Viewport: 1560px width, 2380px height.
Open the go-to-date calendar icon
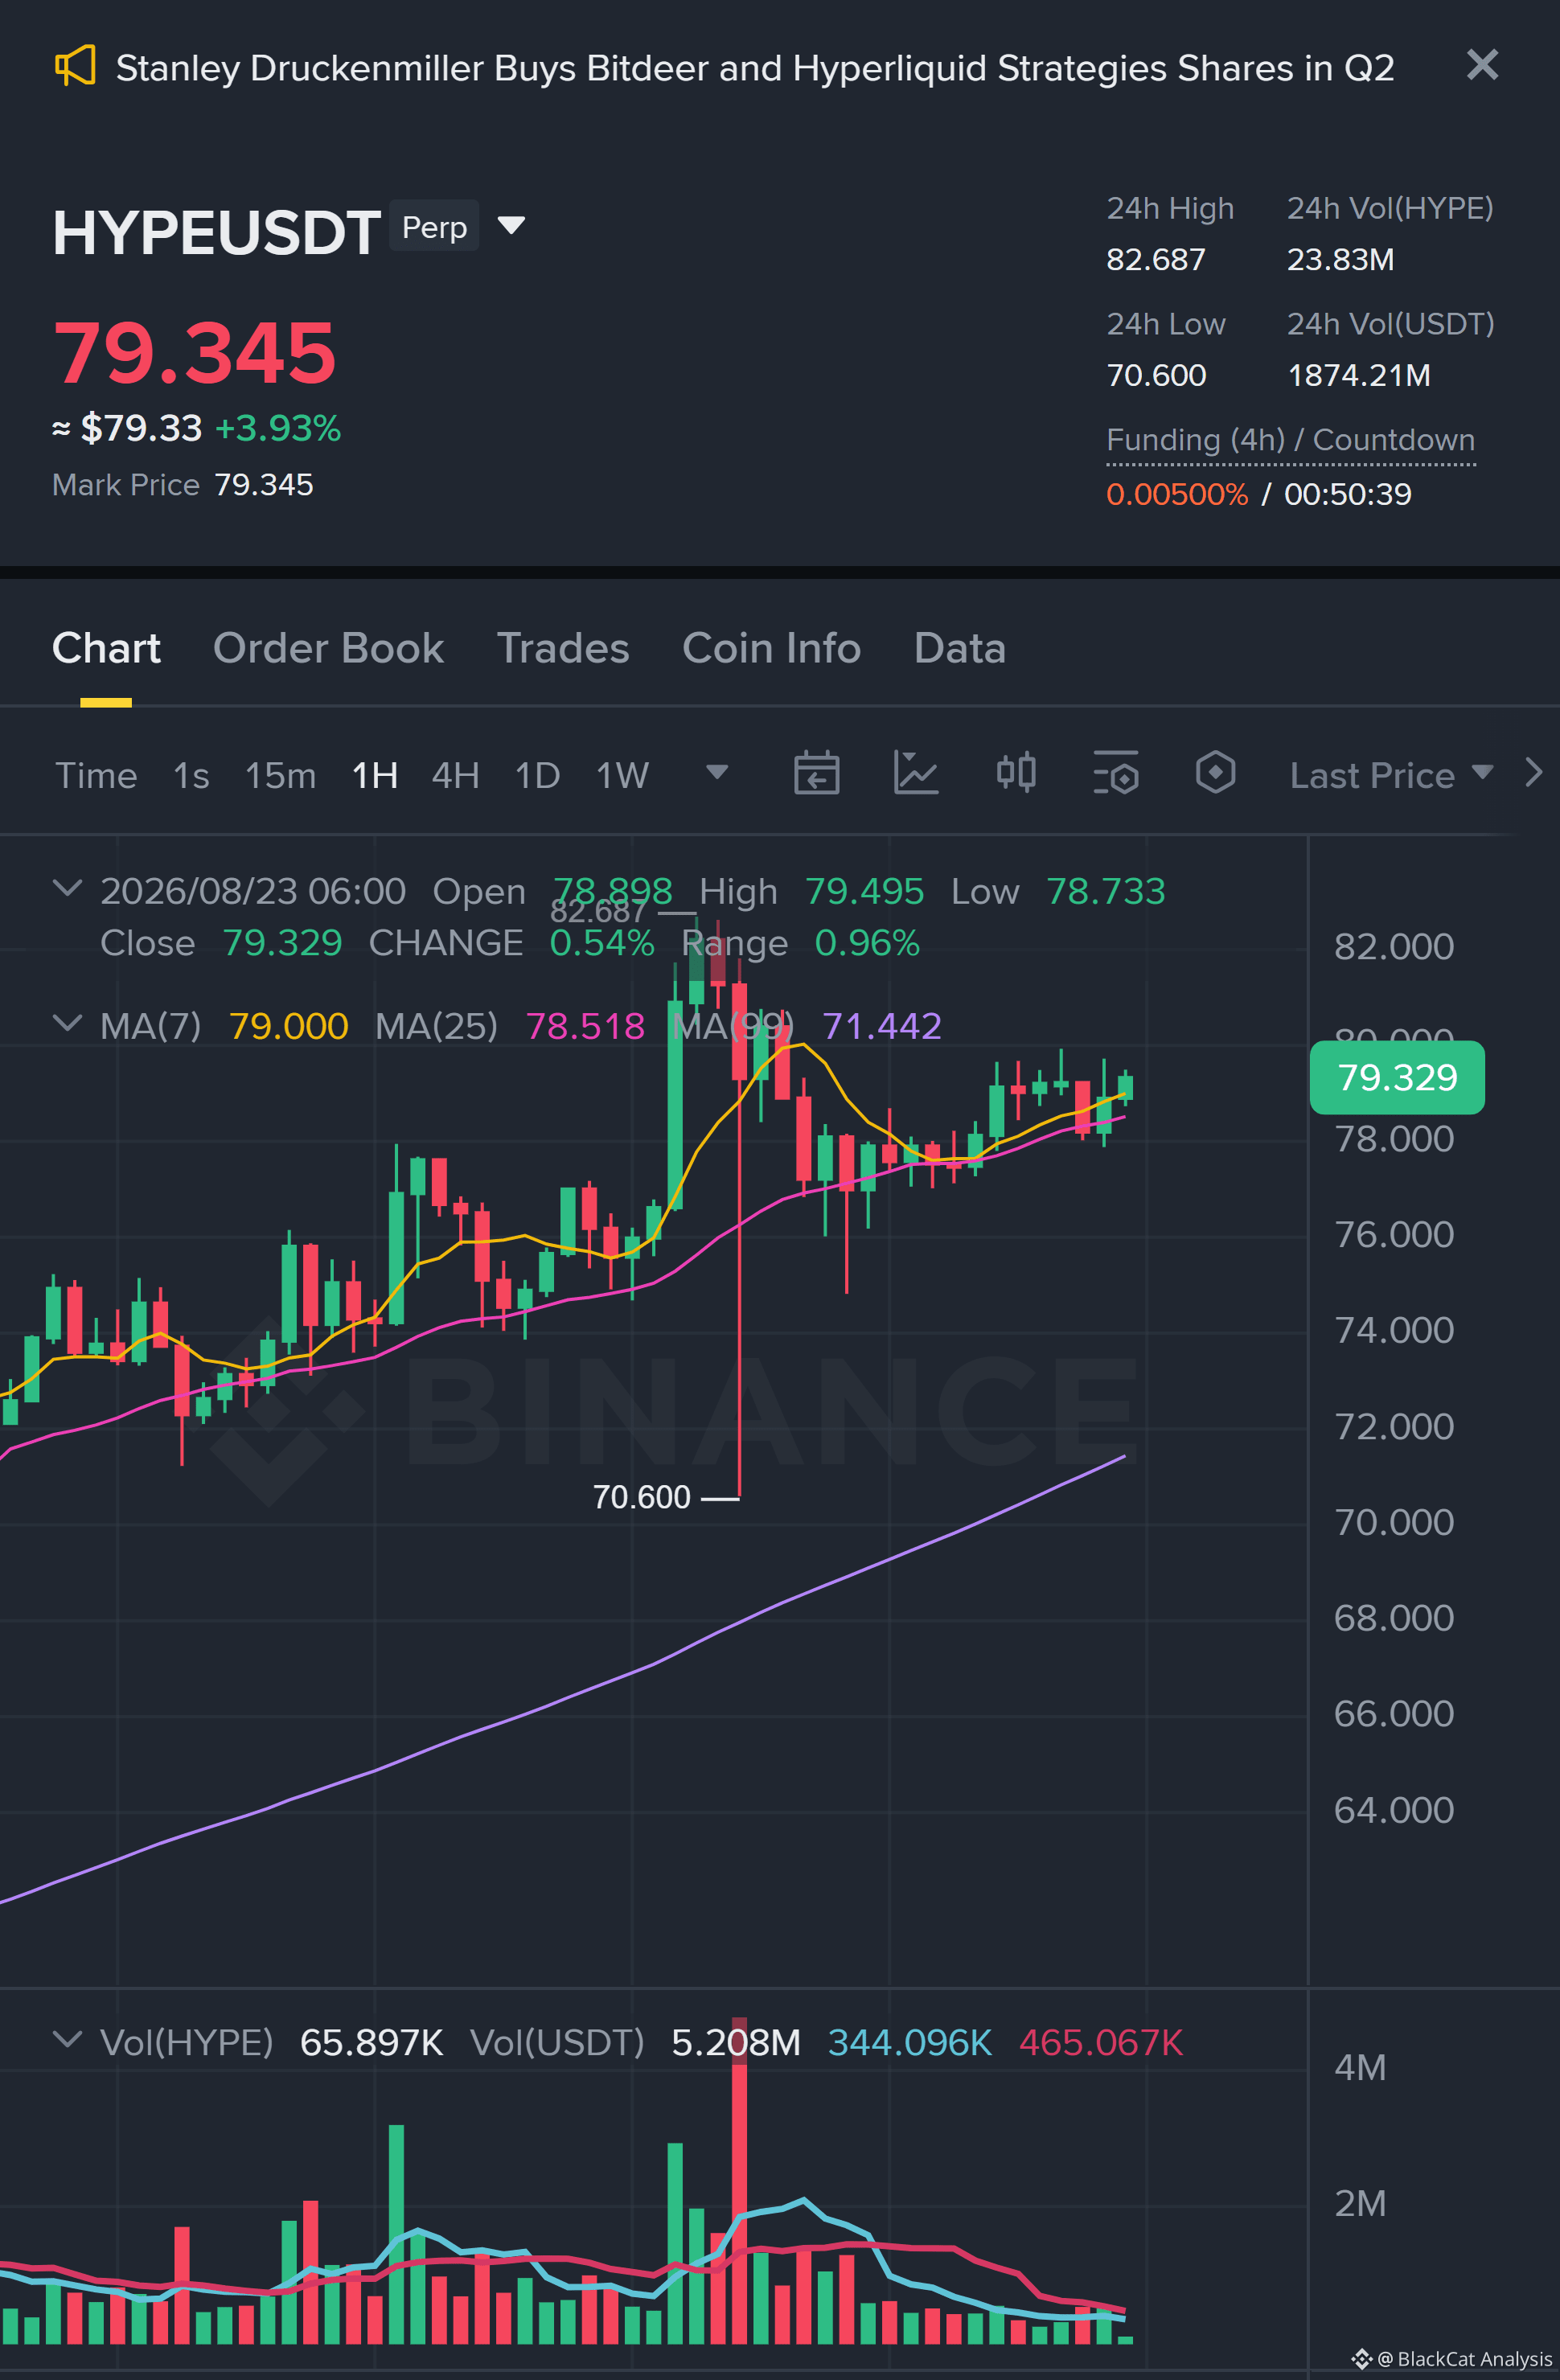tap(816, 773)
